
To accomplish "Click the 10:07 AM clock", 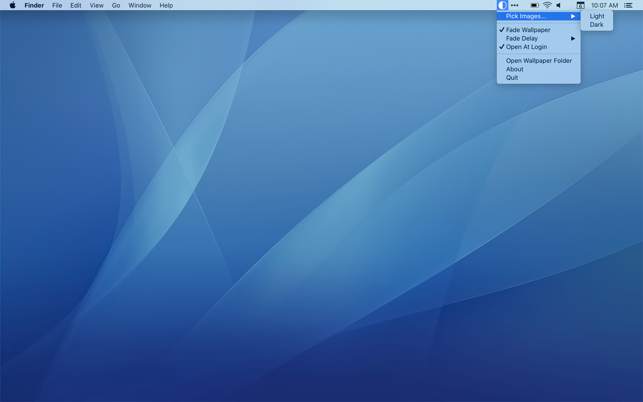I will pos(604,5).
